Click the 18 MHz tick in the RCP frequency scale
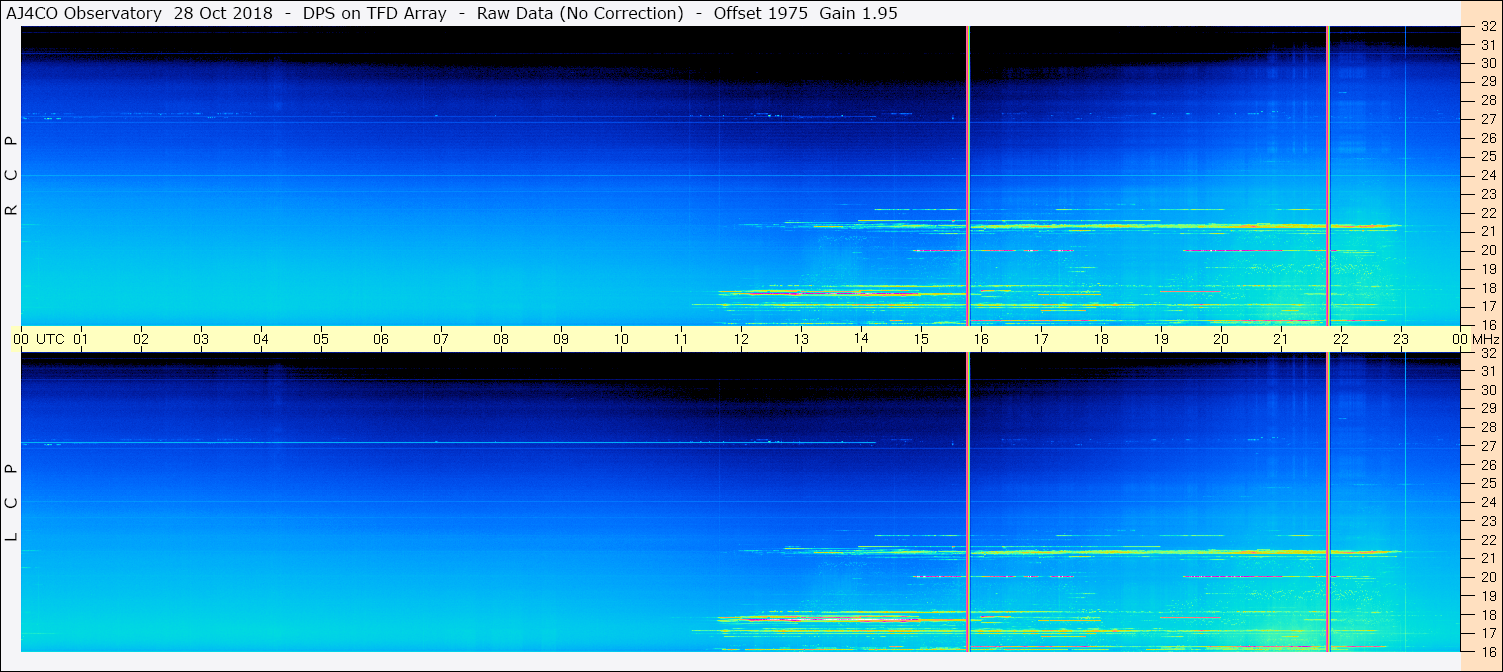1503x672 pixels. [1488, 288]
